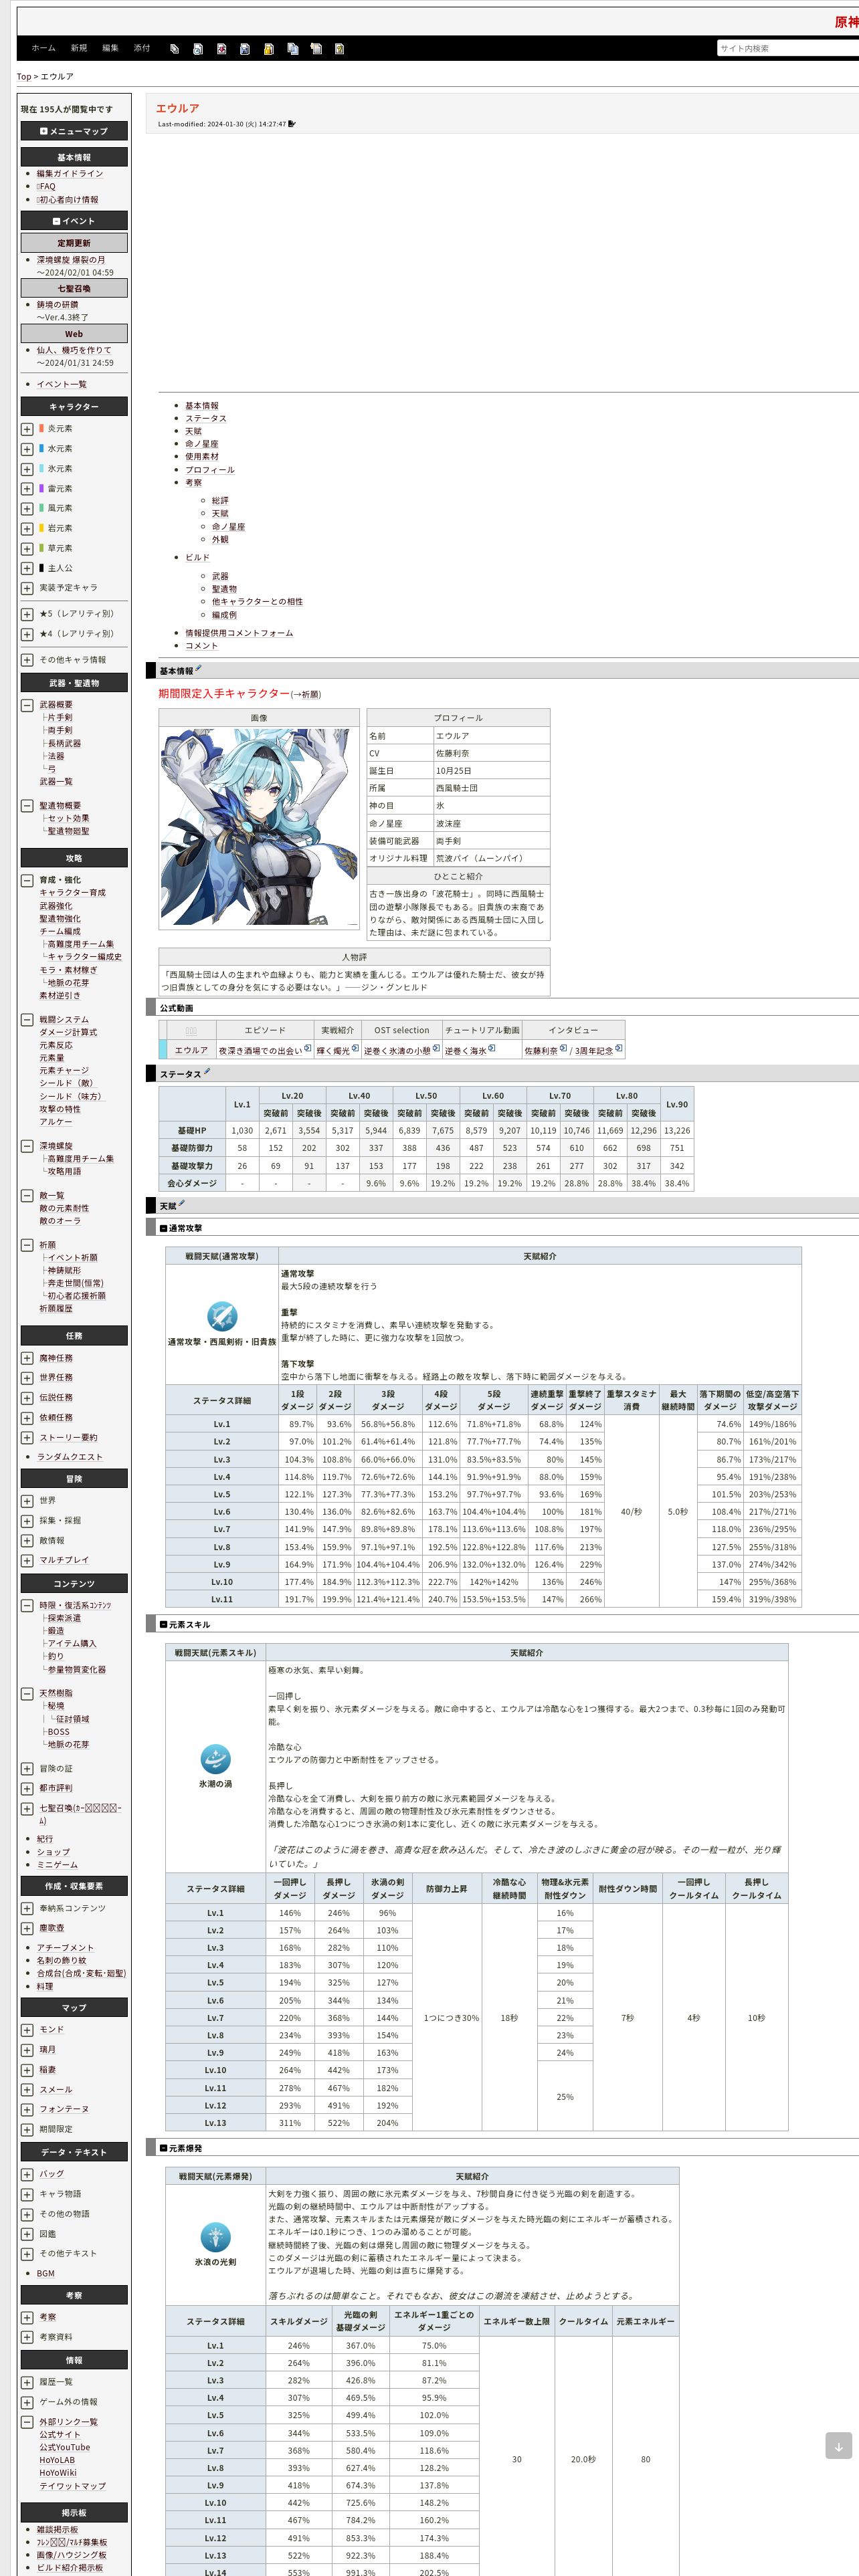Open the テイワットマップ external link
Viewport: 859px width, 2576px height.
(x=72, y=2485)
